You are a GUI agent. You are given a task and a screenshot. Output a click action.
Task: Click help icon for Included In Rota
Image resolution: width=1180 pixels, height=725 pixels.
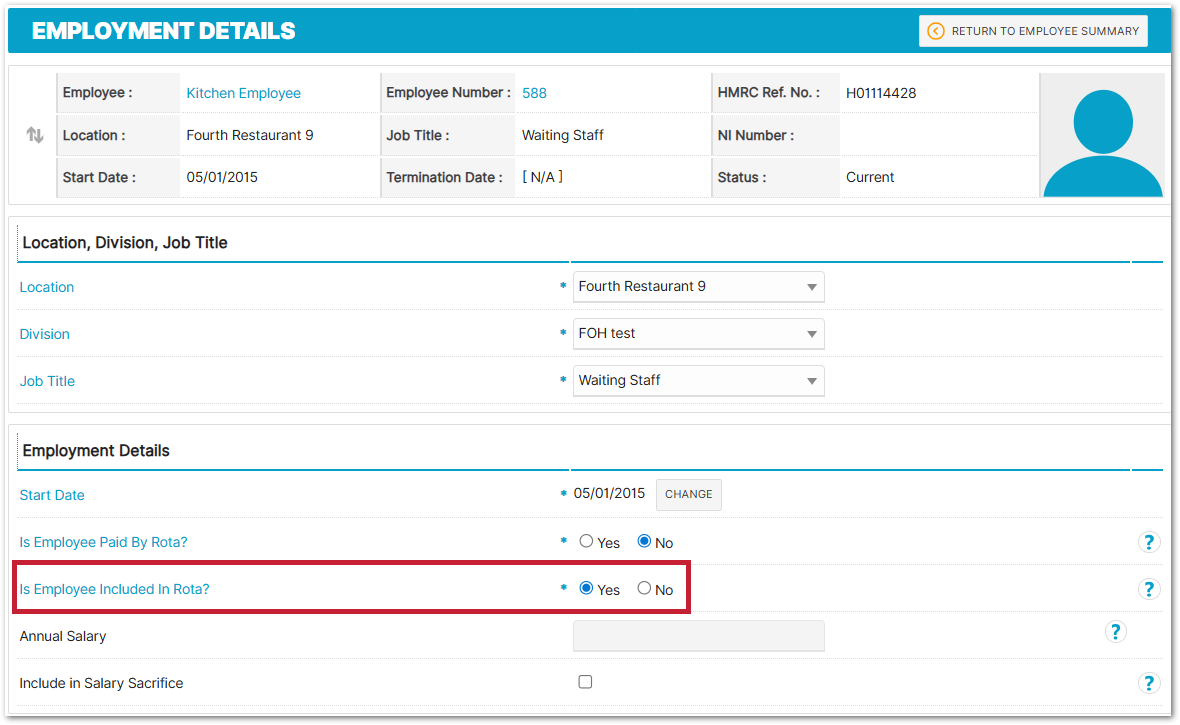pos(1149,589)
